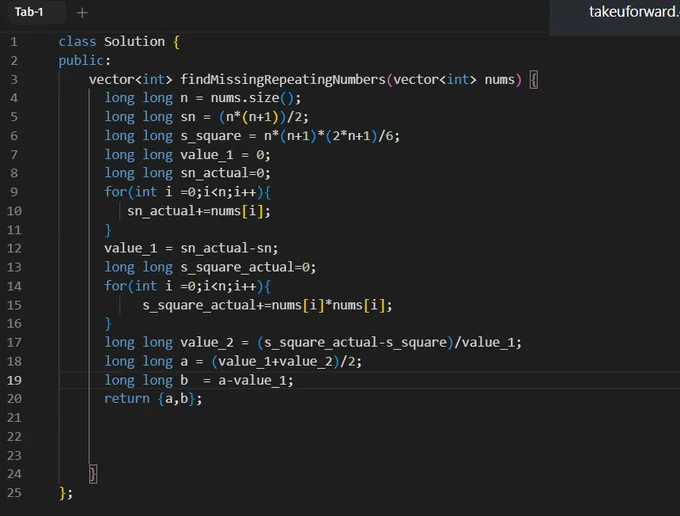This screenshot has height=516, width=680.
Task: Click the 'return {a,b};' statement
Action: [153, 398]
